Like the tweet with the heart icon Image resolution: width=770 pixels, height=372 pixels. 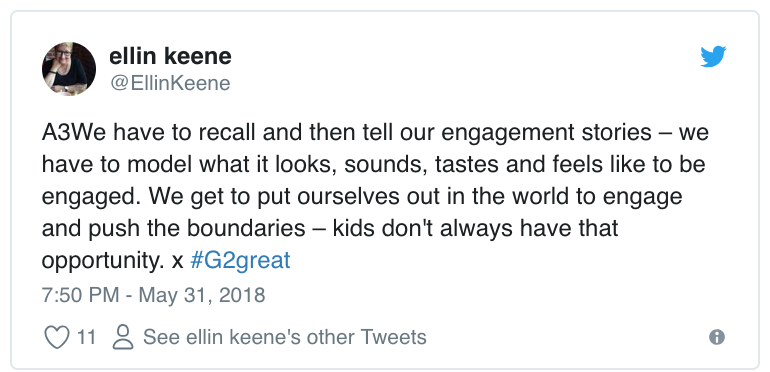point(57,337)
